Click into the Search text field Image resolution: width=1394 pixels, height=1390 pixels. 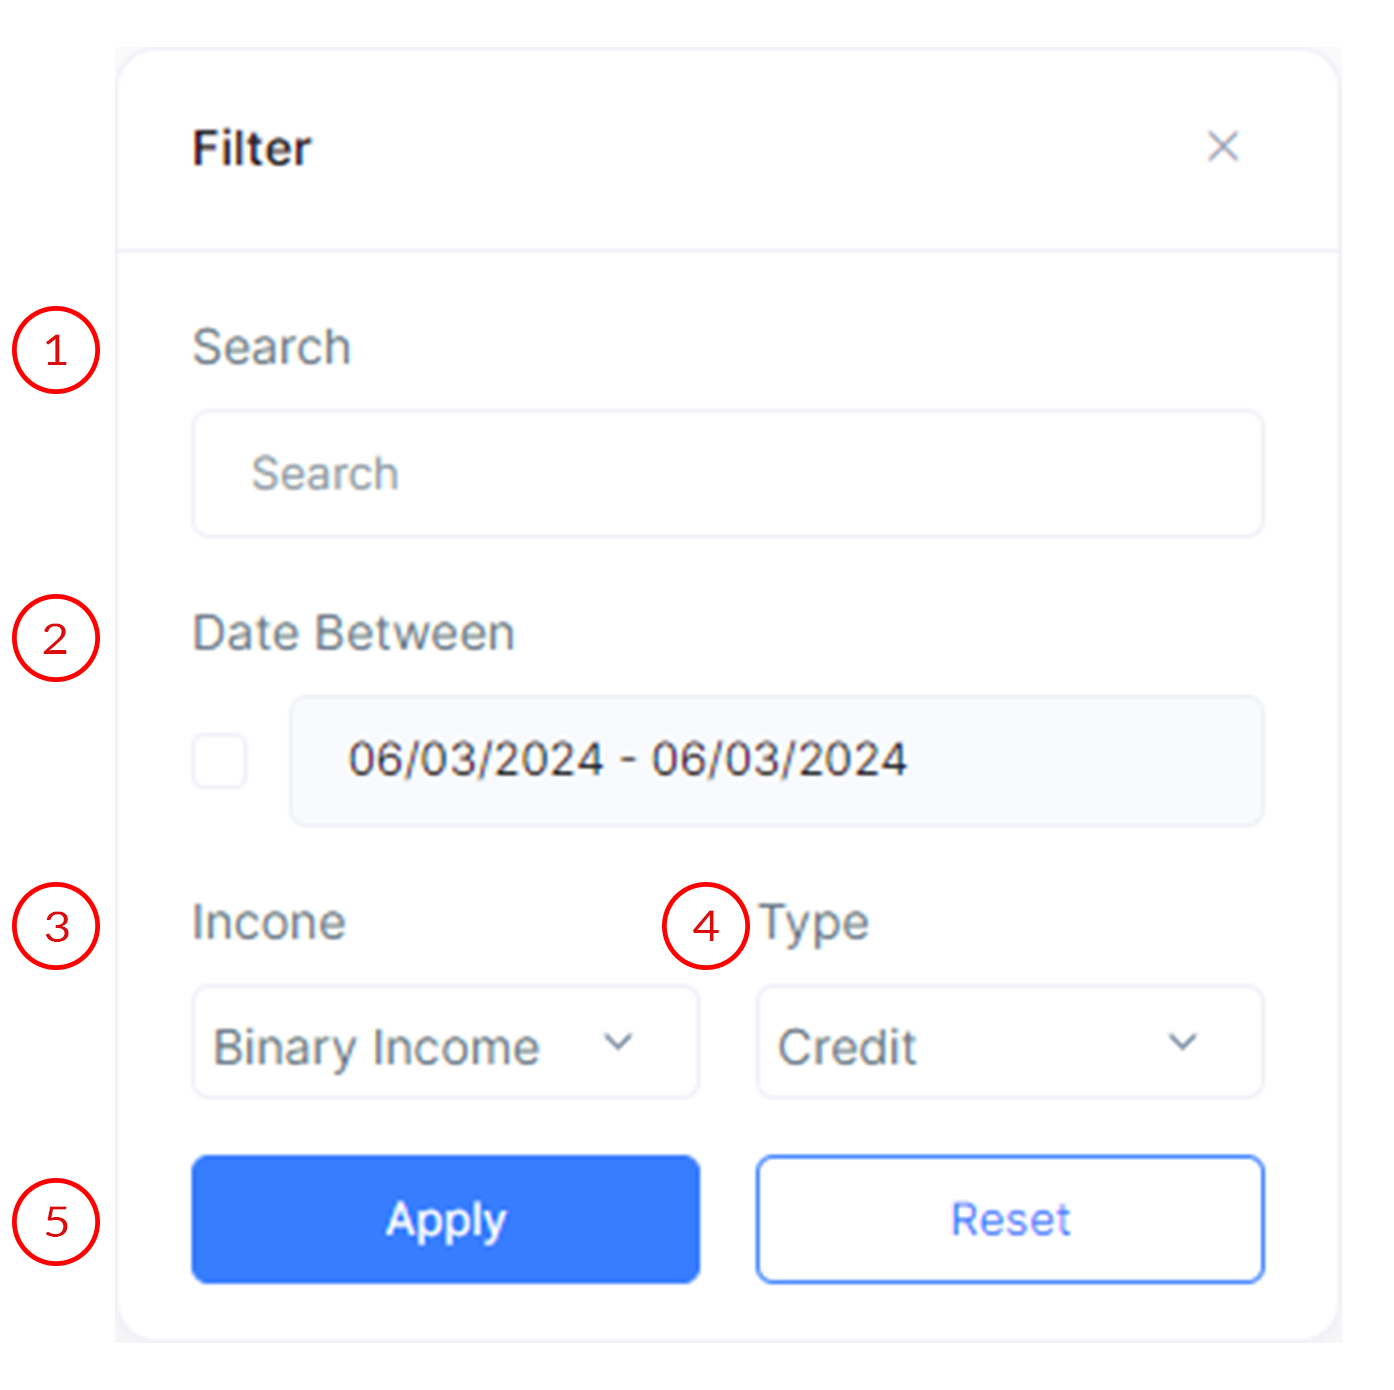pyautogui.click(x=727, y=473)
